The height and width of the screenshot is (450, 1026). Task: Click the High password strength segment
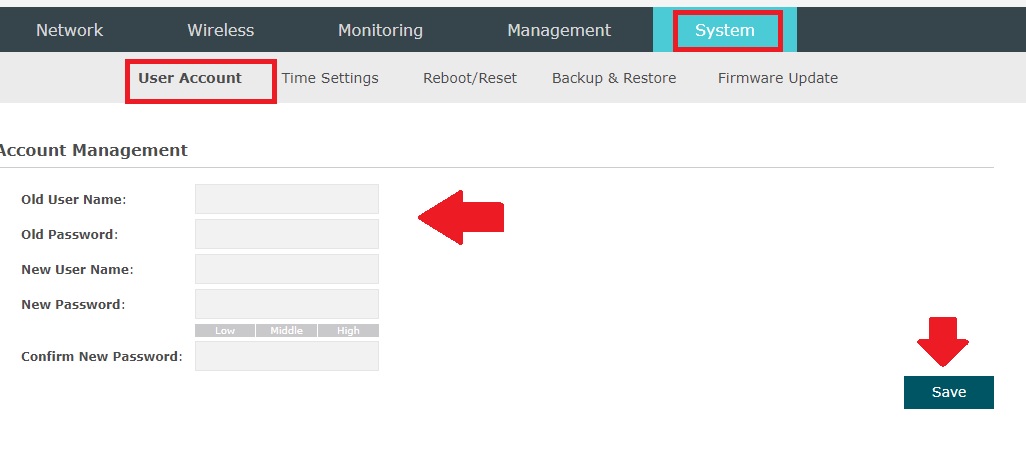click(x=348, y=330)
